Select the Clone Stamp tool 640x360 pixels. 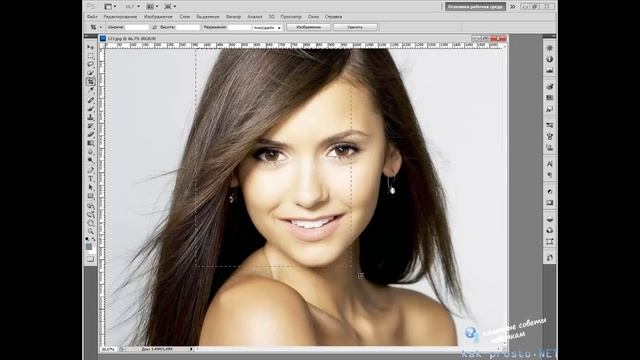pos(91,117)
